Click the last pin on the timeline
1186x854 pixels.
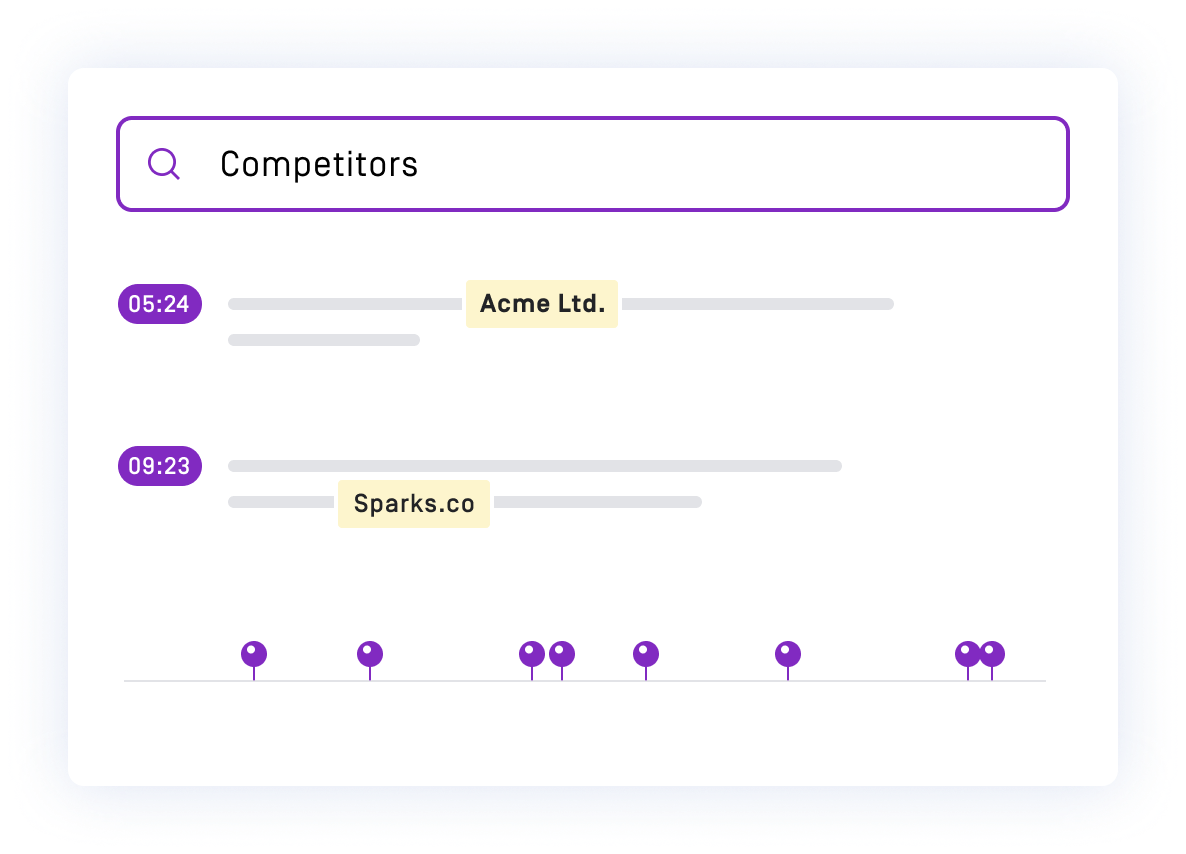(x=992, y=660)
